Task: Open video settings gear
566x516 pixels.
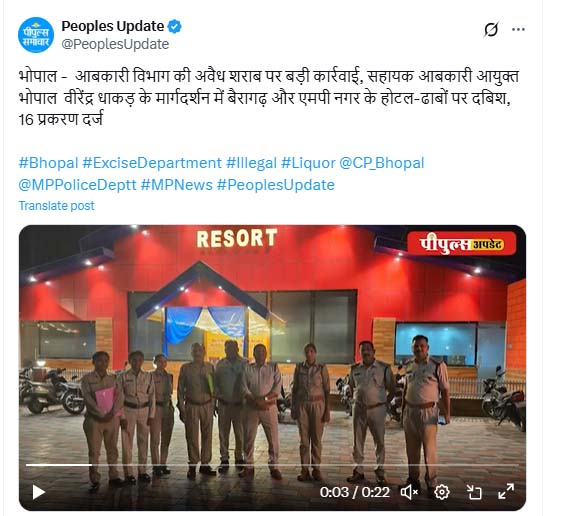Action: tap(442, 492)
